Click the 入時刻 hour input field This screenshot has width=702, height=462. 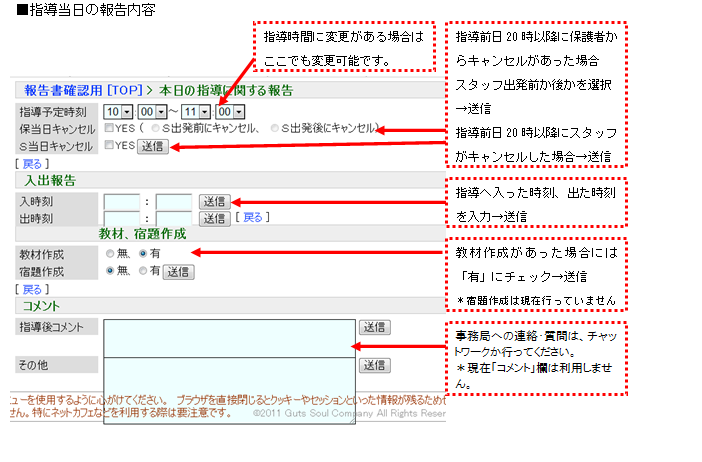point(122,202)
